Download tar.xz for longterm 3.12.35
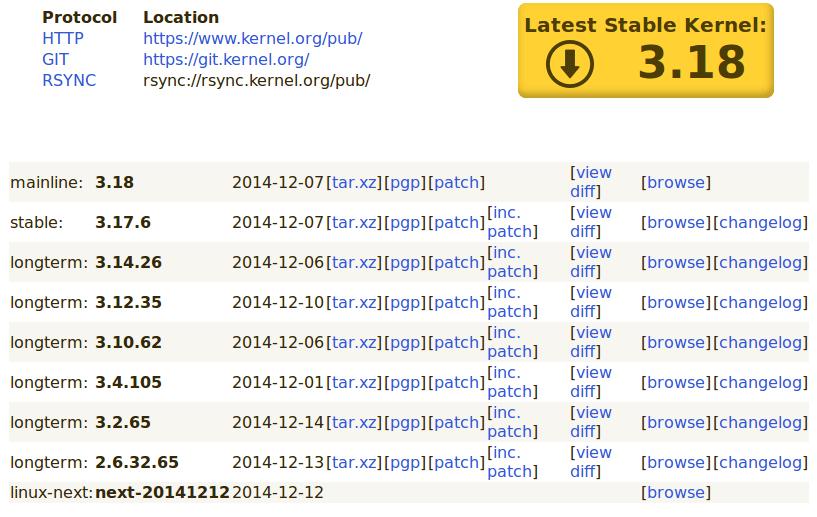The height and width of the screenshot is (517, 817). [x=354, y=303]
